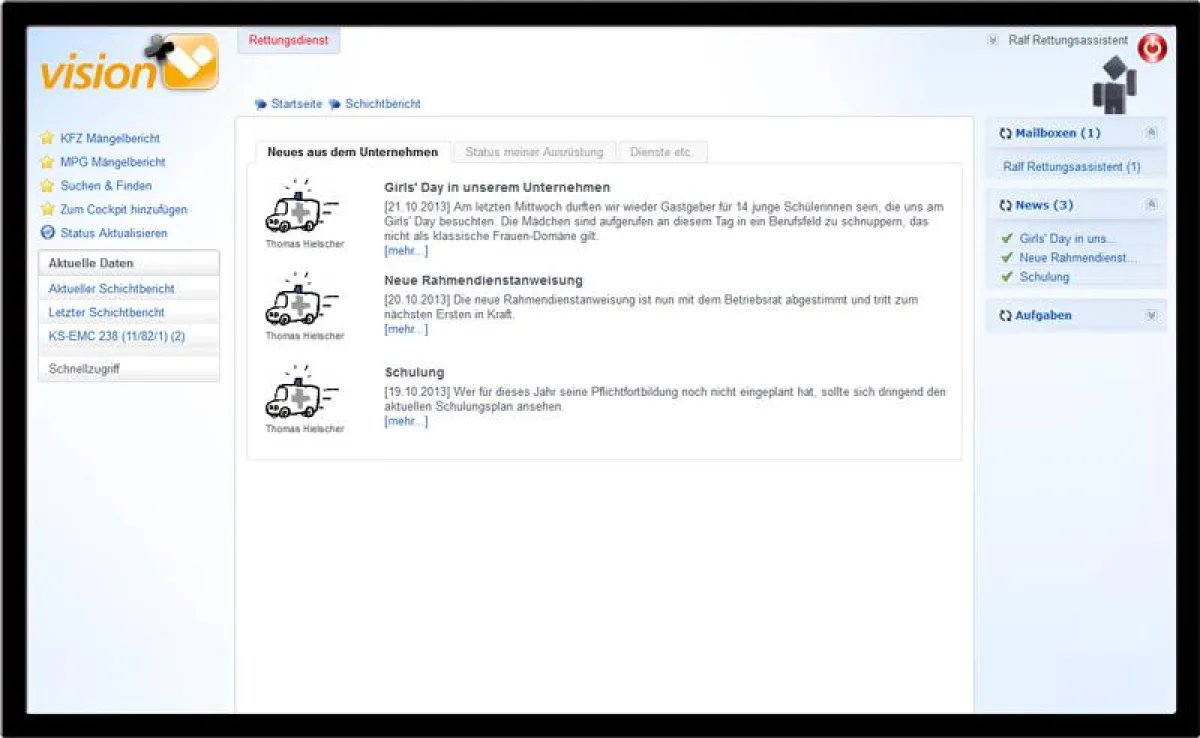The height and width of the screenshot is (738, 1200).
Task: Click the refresh icon on the Aufgaben panel
Action: (x=1004, y=315)
